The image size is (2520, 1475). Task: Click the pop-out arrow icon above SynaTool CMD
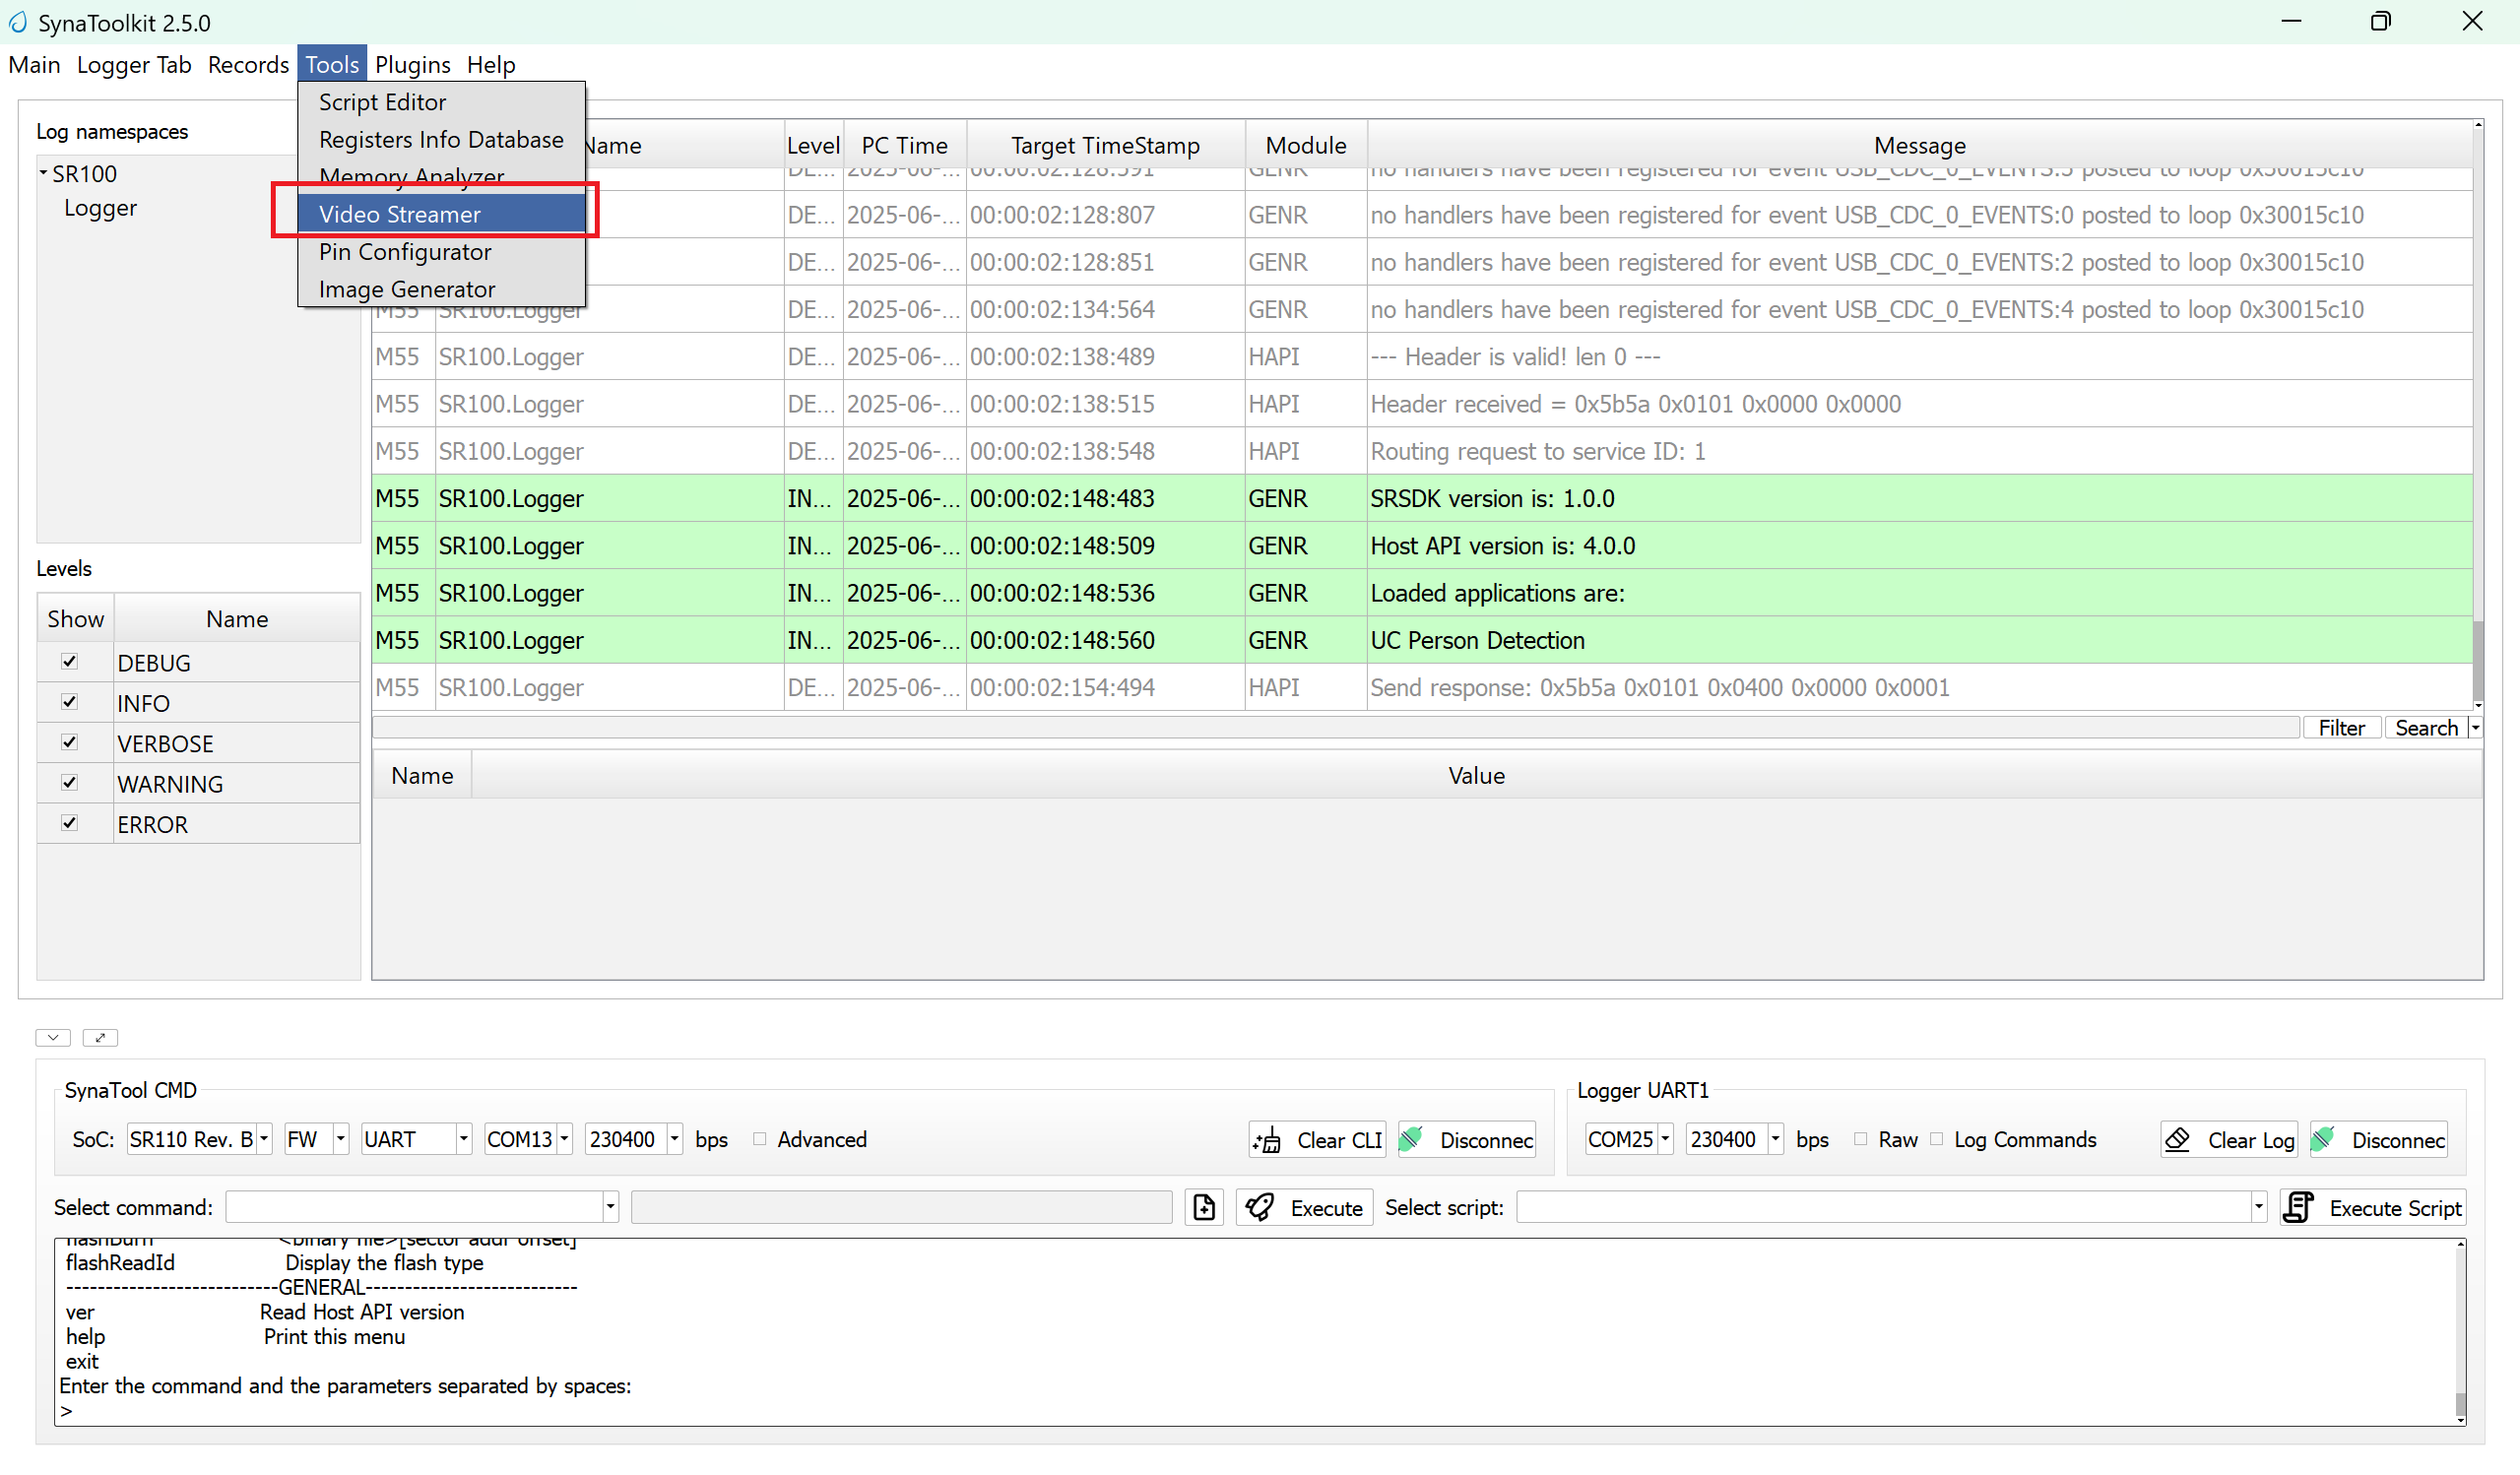(x=100, y=1037)
